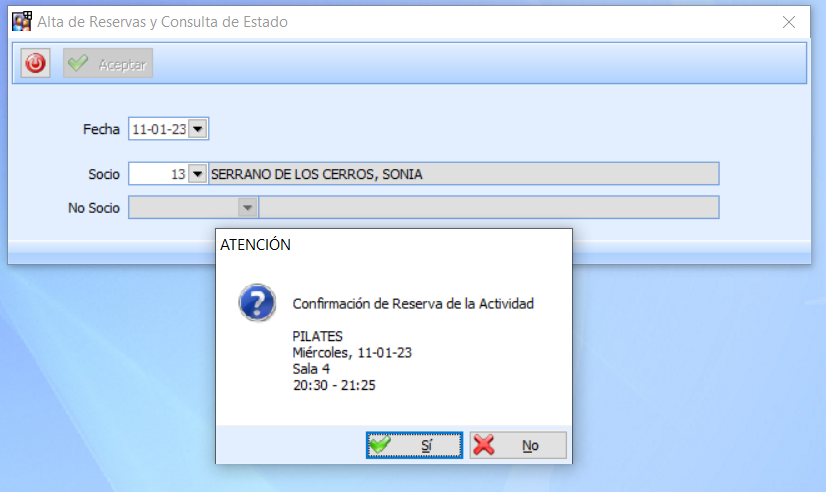Screen dimensions: 826x492
Task: Click the Aceptar toolbar button label
Action: [x=122, y=64]
